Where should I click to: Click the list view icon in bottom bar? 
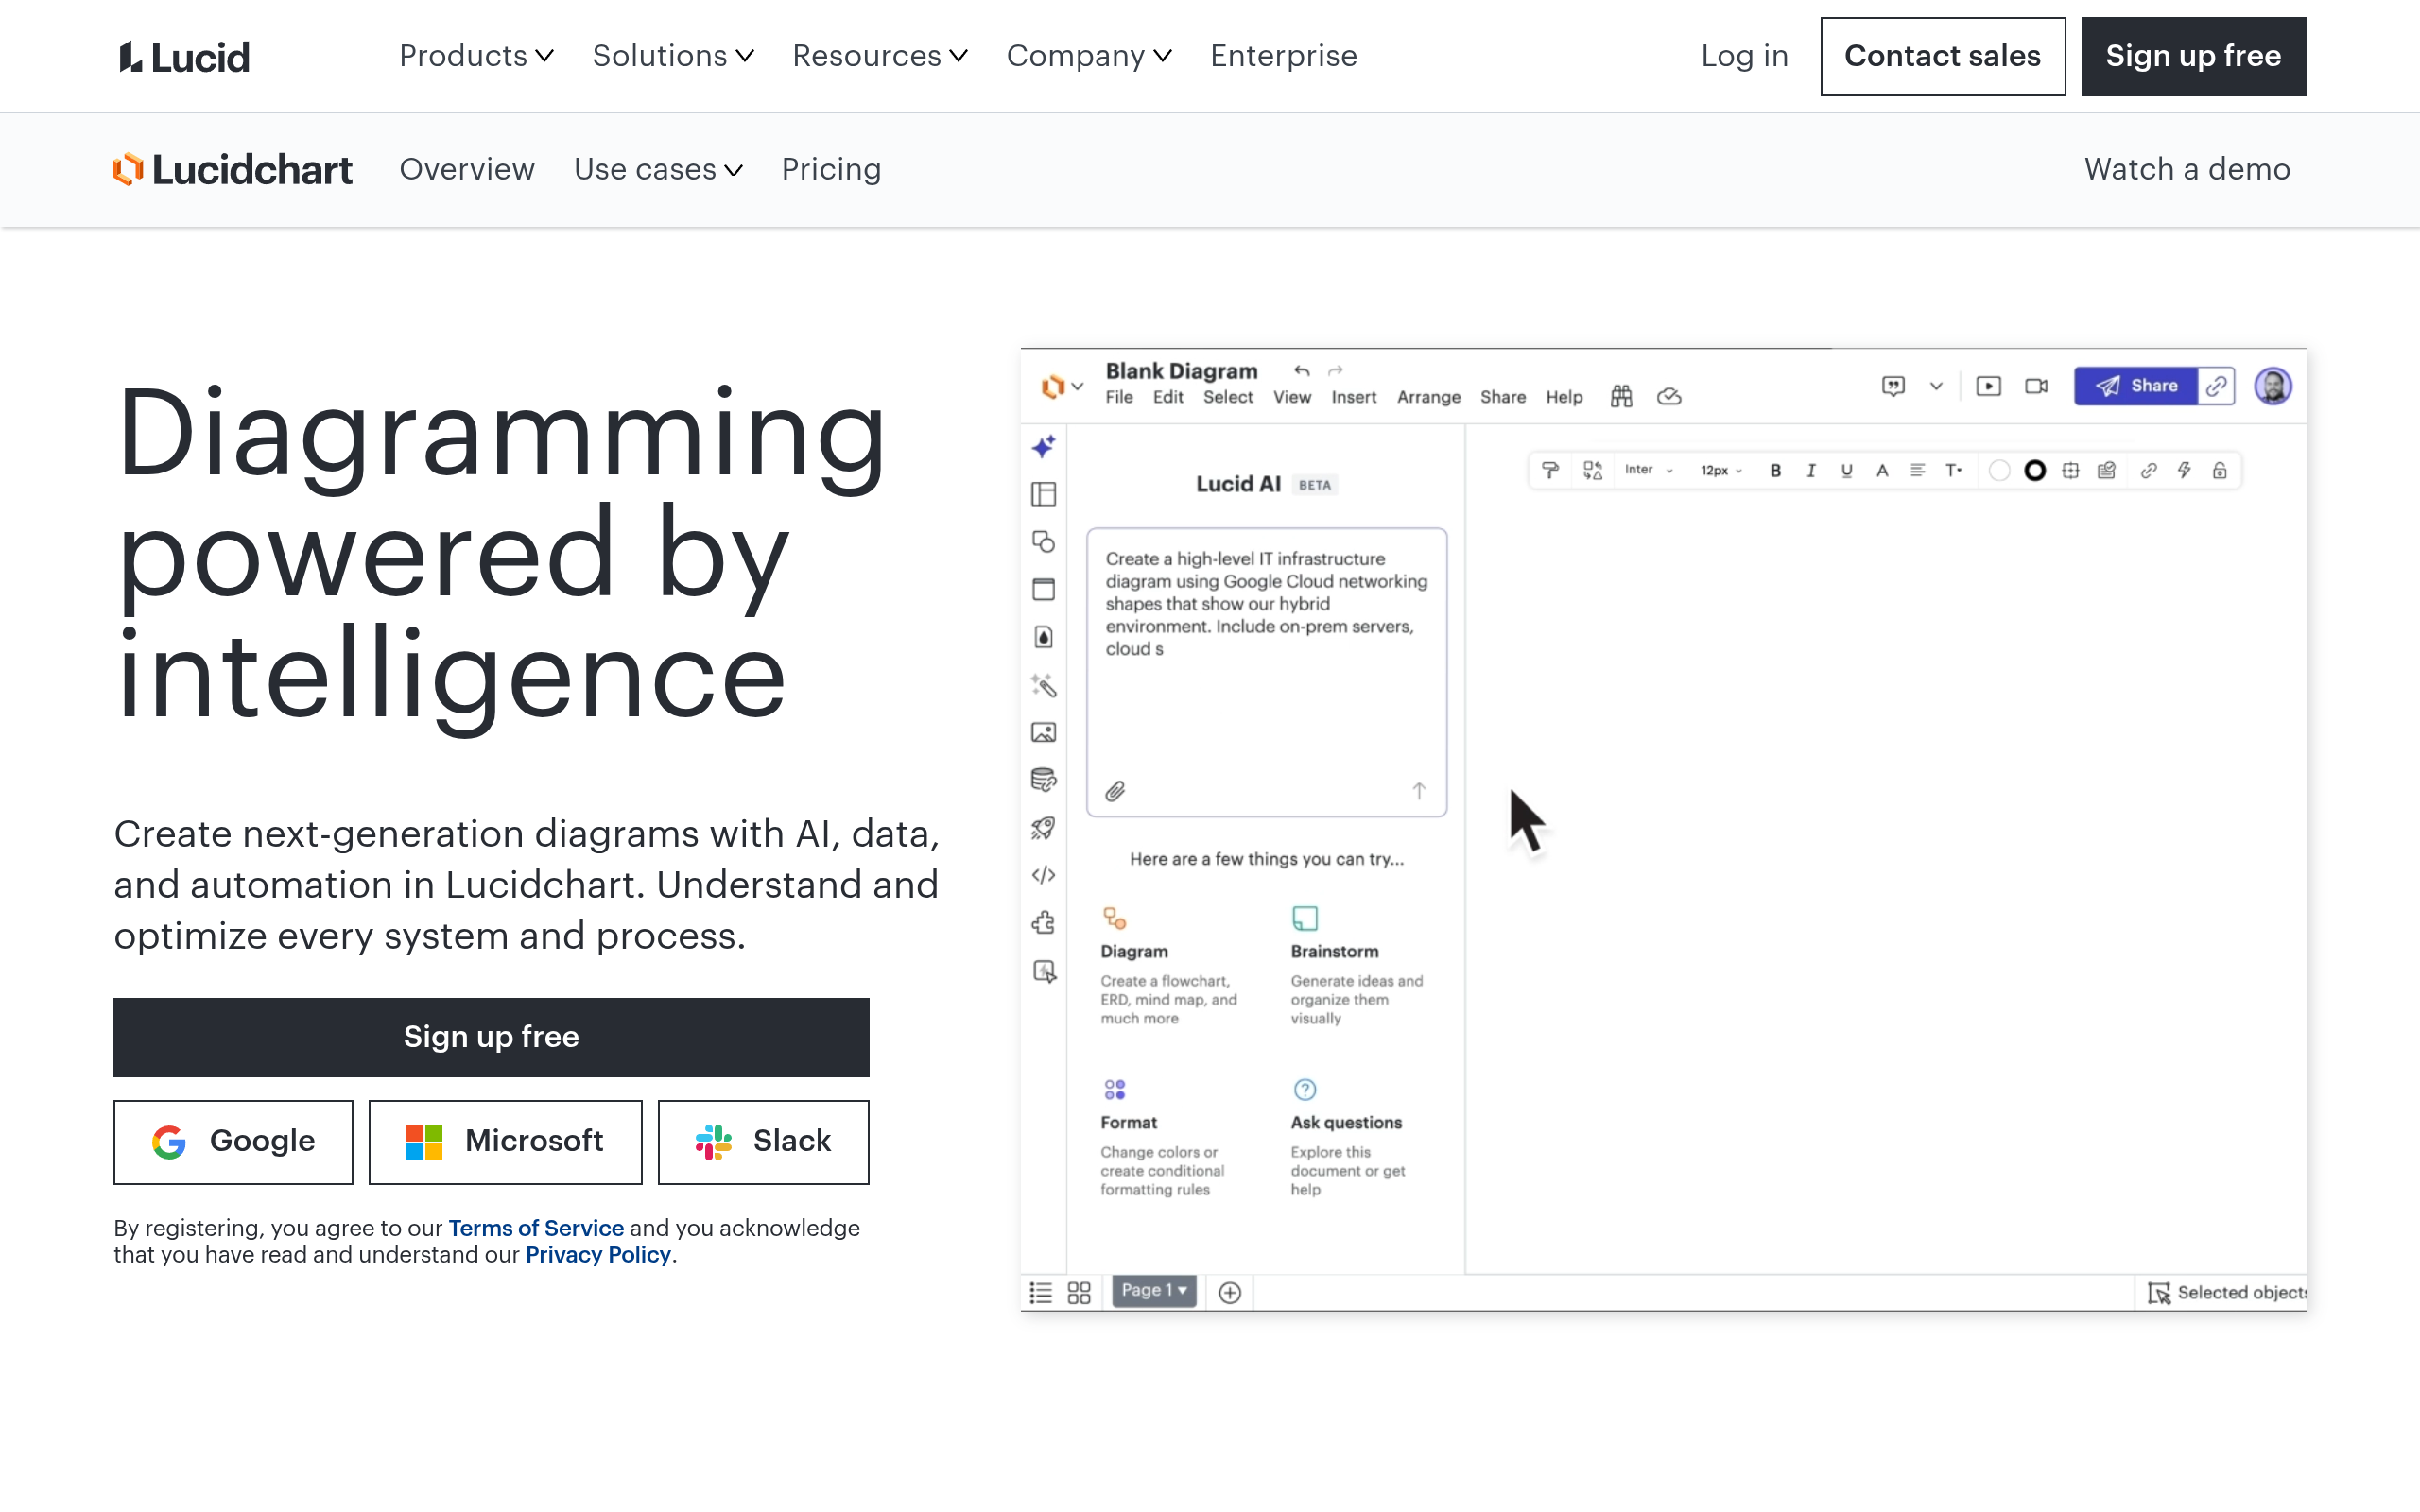pos(1040,1292)
